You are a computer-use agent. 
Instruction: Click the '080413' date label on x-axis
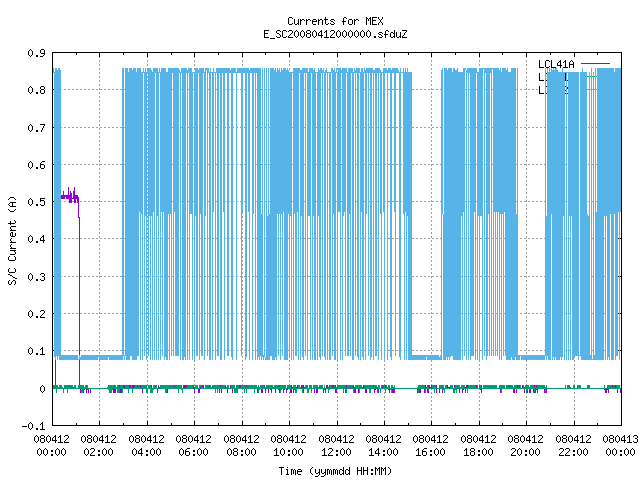620,439
